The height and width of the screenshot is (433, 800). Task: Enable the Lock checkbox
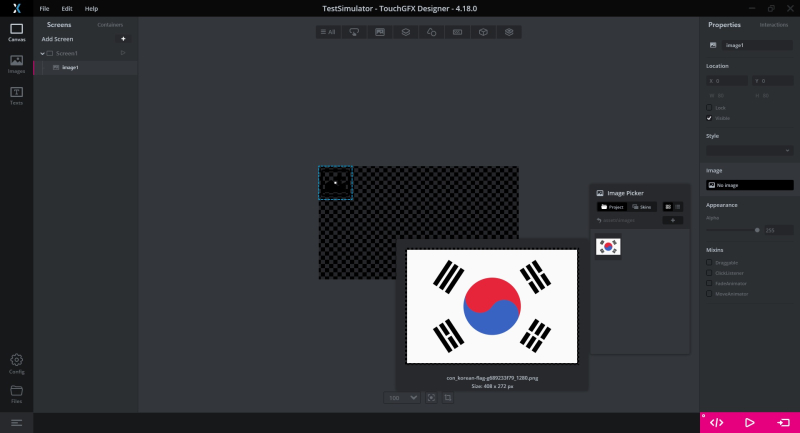pos(710,107)
